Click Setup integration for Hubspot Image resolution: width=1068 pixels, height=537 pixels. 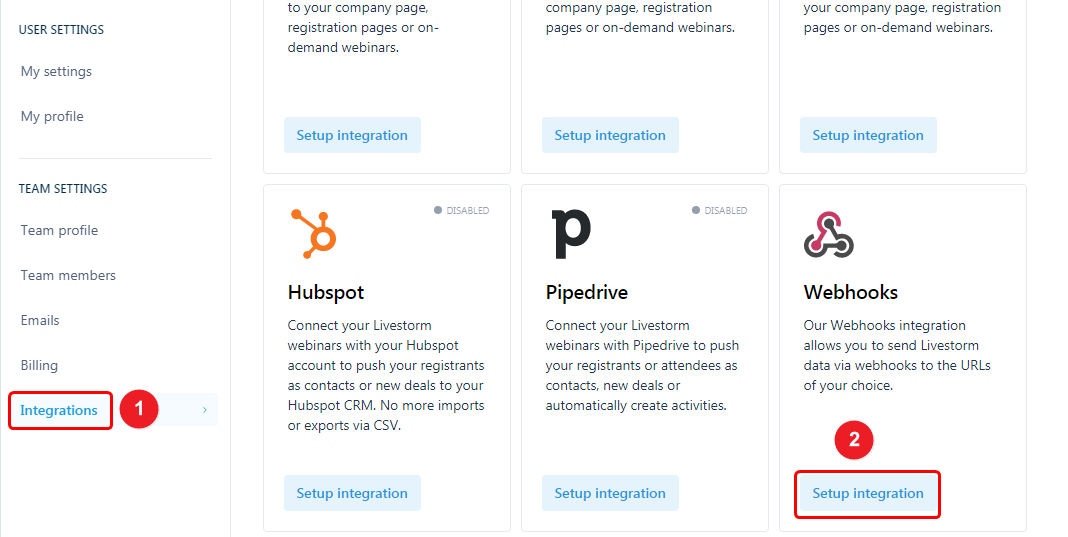[x=352, y=493]
